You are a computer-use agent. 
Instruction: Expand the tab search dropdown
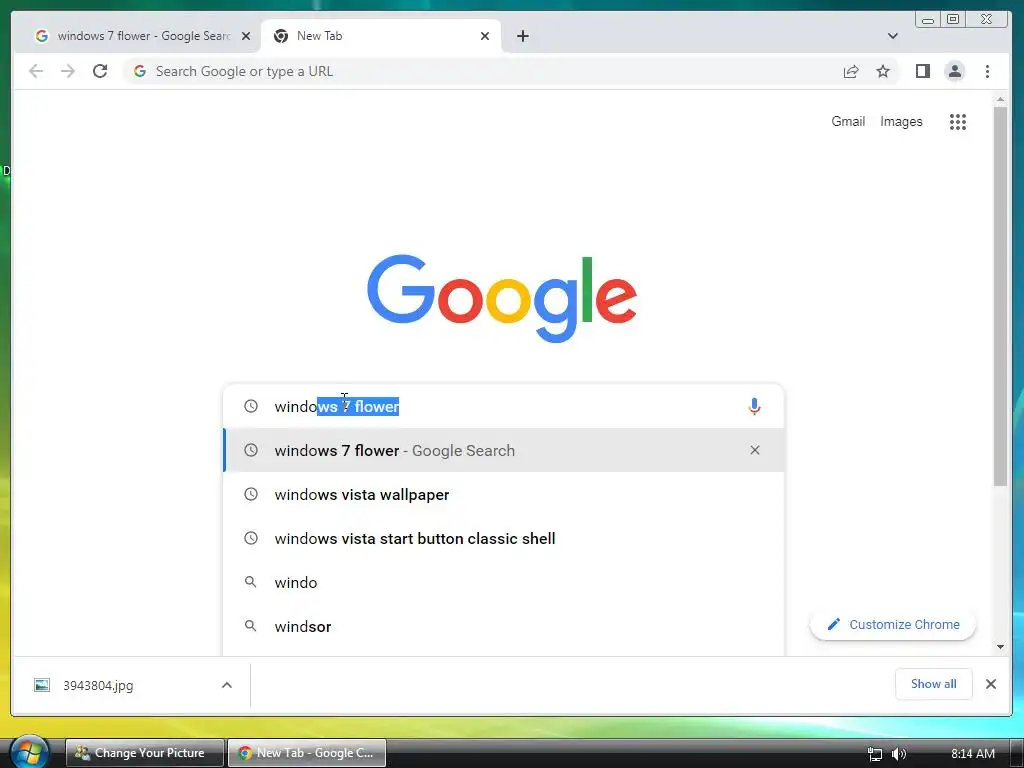(893, 36)
